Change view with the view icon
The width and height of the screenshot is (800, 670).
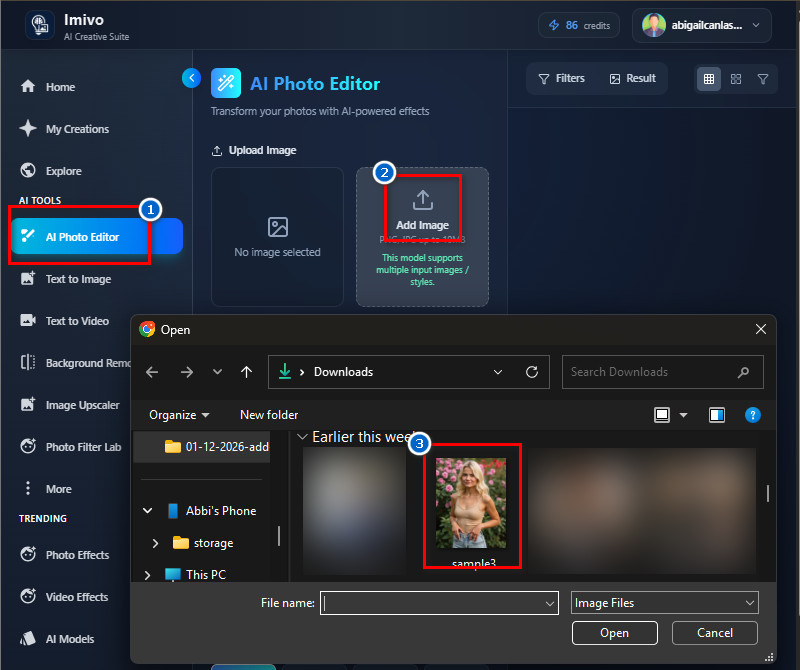(x=662, y=415)
